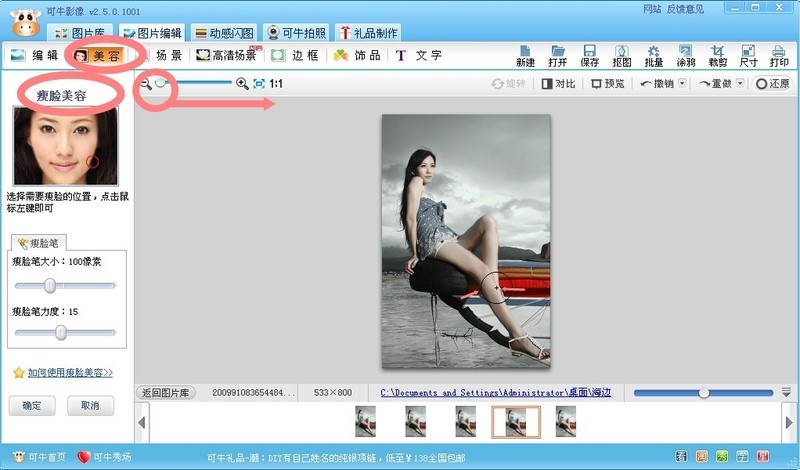Screen dimensions: 800x470
Task: Select the 涂鸦 doodle tool
Action: pos(686,56)
